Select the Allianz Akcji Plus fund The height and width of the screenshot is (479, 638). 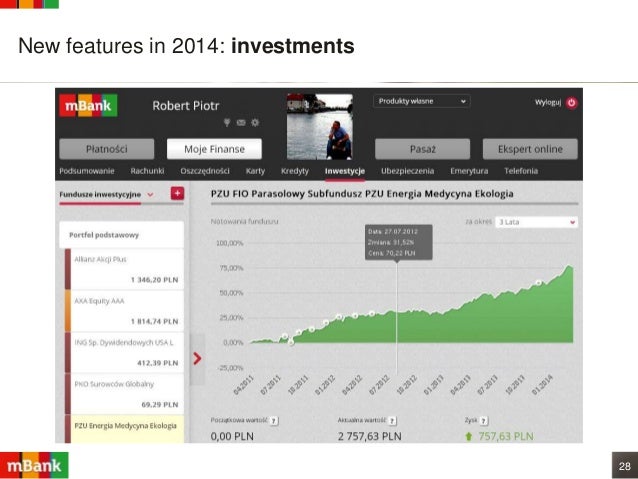tap(125, 269)
